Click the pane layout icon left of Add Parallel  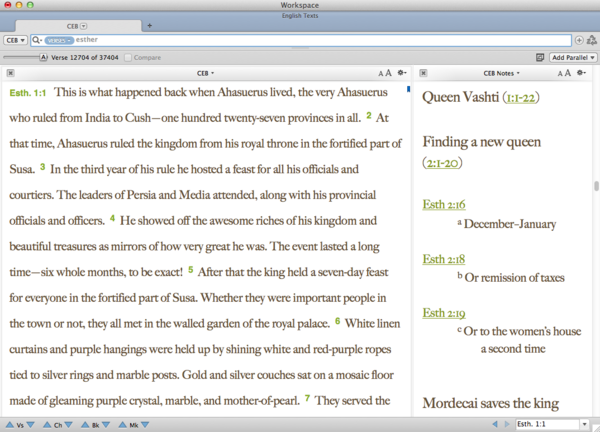pos(540,57)
